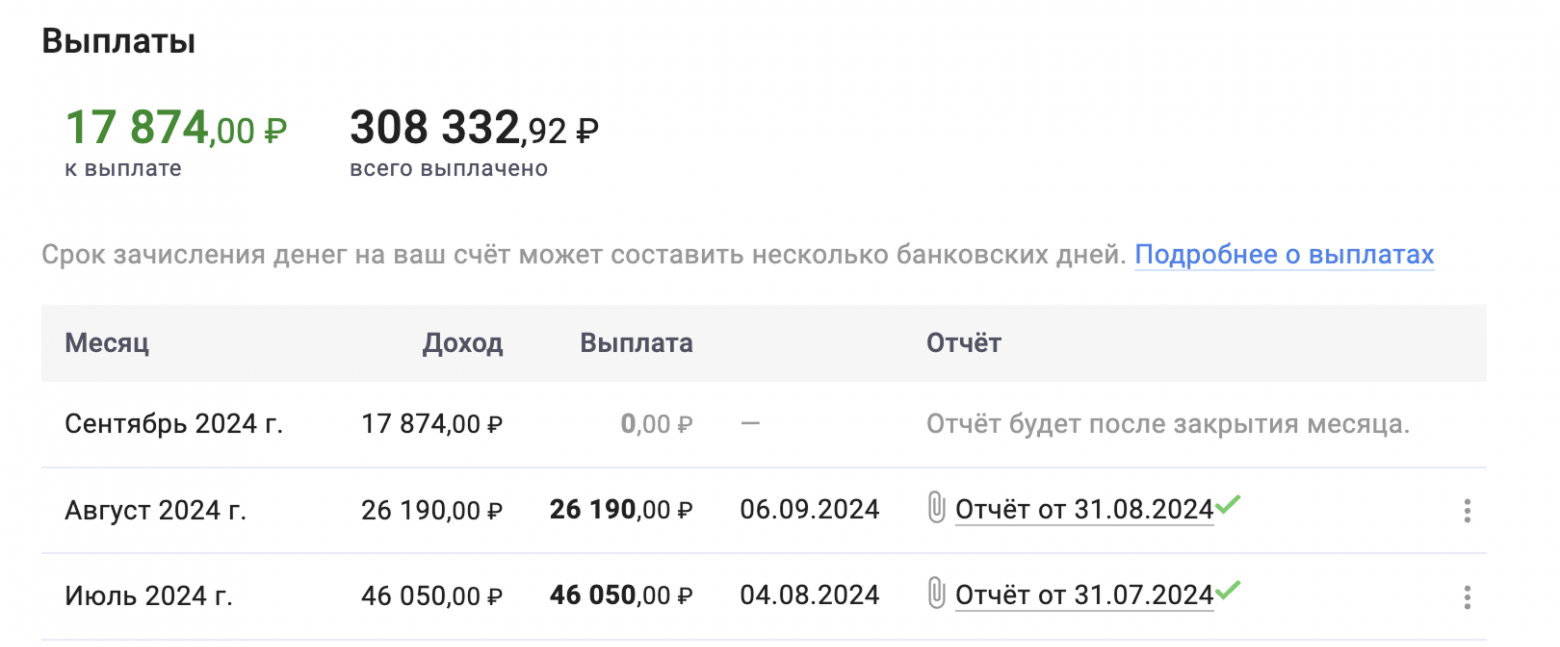The image size is (1560, 647).
Task: Click the "всего выплачено" total 308 332,92 ₽
Action: point(474,129)
